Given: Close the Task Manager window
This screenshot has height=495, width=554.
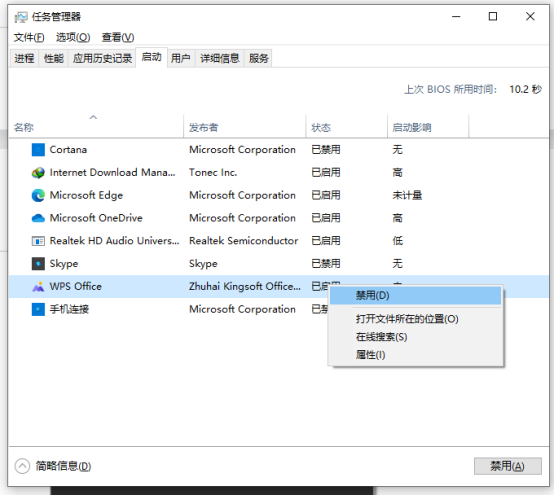Looking at the screenshot, I should [x=530, y=16].
